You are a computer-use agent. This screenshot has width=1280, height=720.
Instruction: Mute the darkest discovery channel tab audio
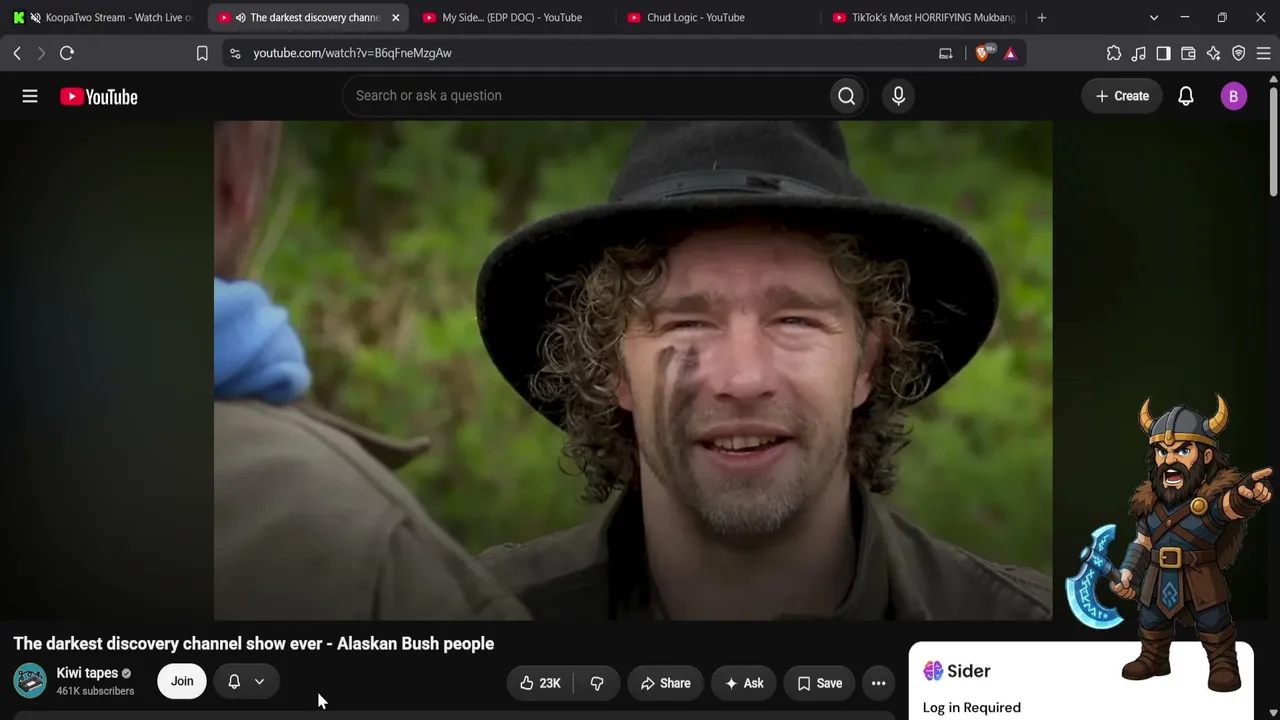240,17
